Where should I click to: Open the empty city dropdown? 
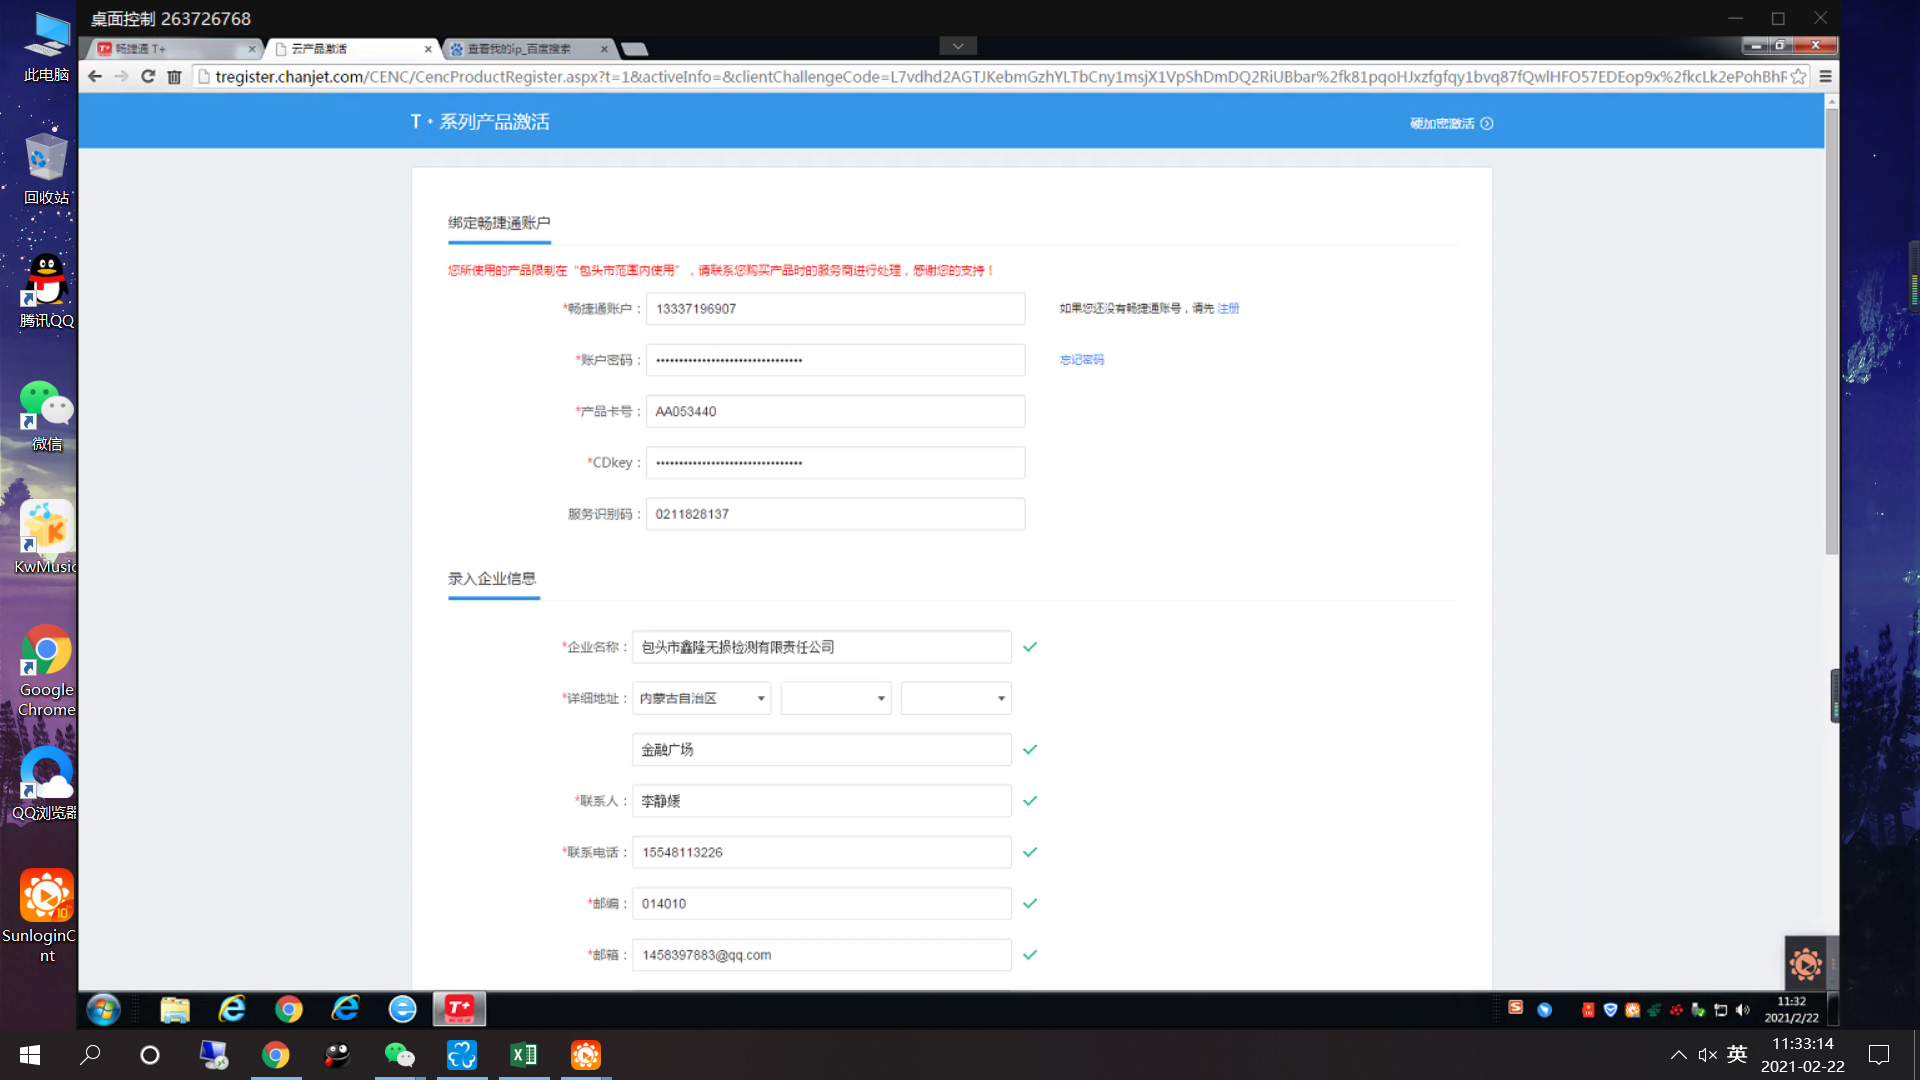(x=836, y=698)
